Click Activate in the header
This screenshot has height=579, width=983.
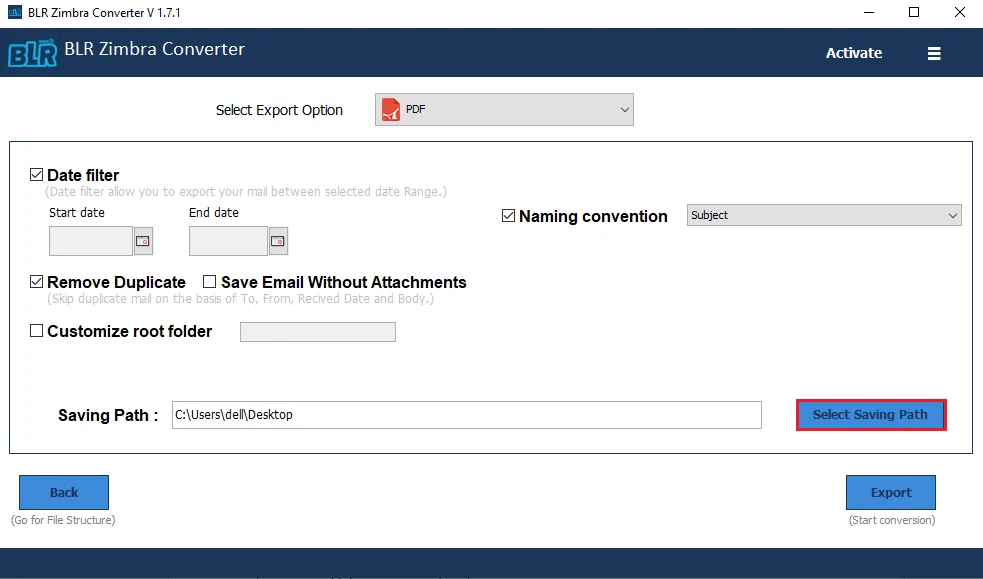(853, 53)
